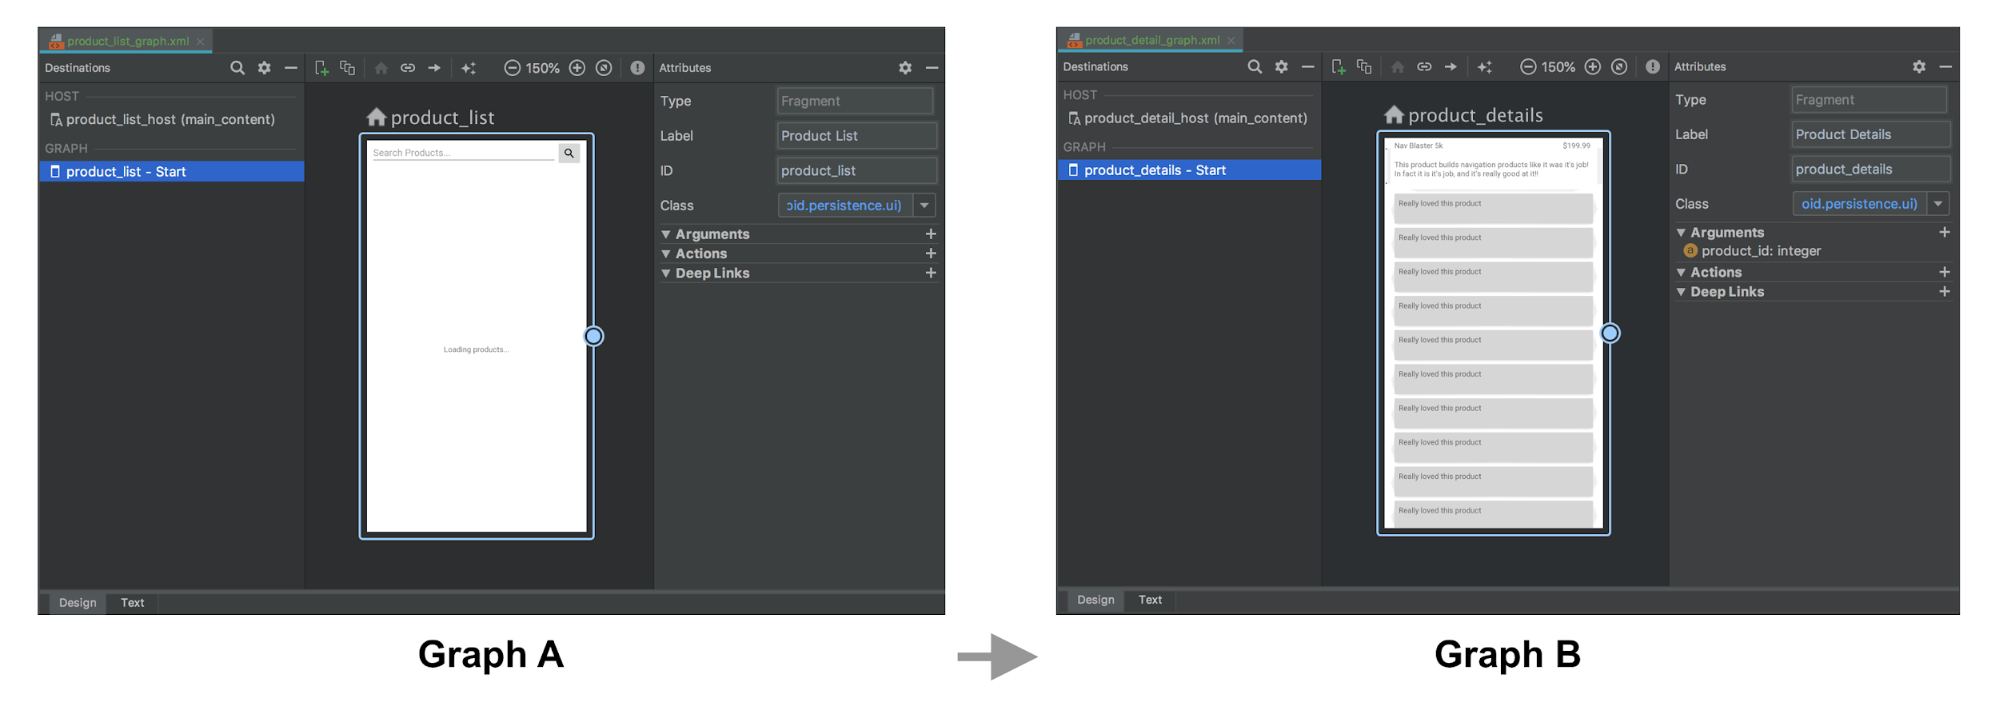Open the Class dropdown in Graph B's Attributes
The width and height of the screenshot is (1999, 704).
click(x=1938, y=204)
